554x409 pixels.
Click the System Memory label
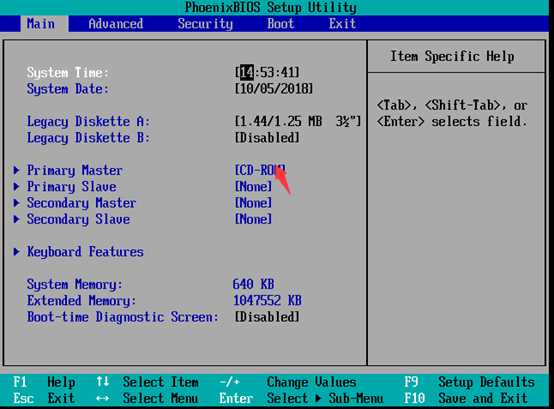click(x=75, y=284)
